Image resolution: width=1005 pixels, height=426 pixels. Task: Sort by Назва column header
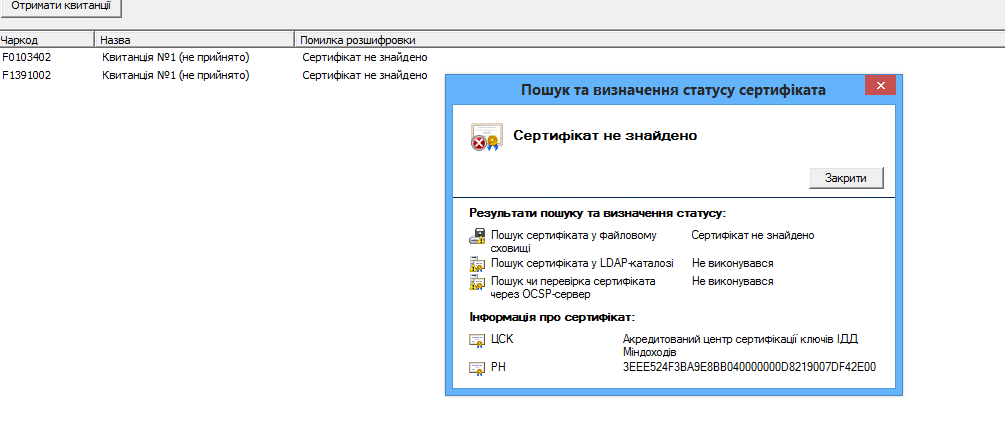[x=195, y=40]
